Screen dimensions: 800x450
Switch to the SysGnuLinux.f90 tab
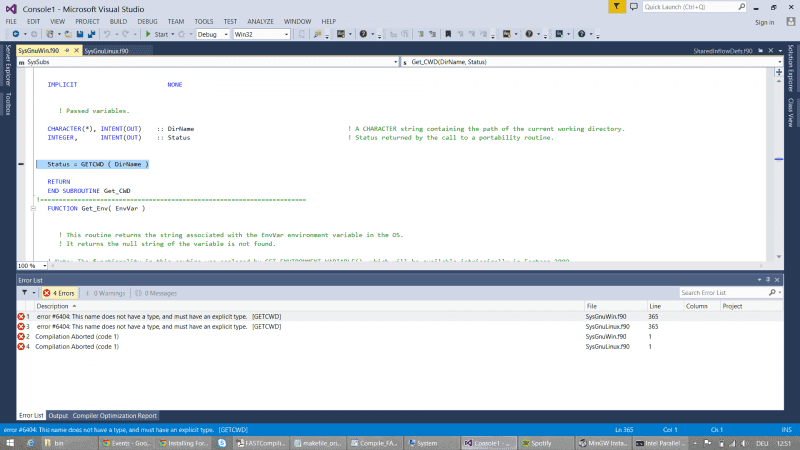(x=106, y=49)
